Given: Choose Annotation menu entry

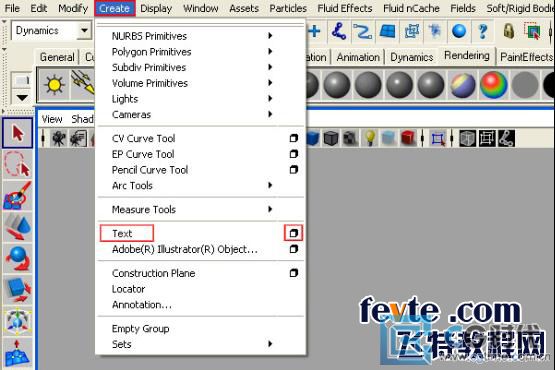Looking at the screenshot, I should click(x=142, y=304).
